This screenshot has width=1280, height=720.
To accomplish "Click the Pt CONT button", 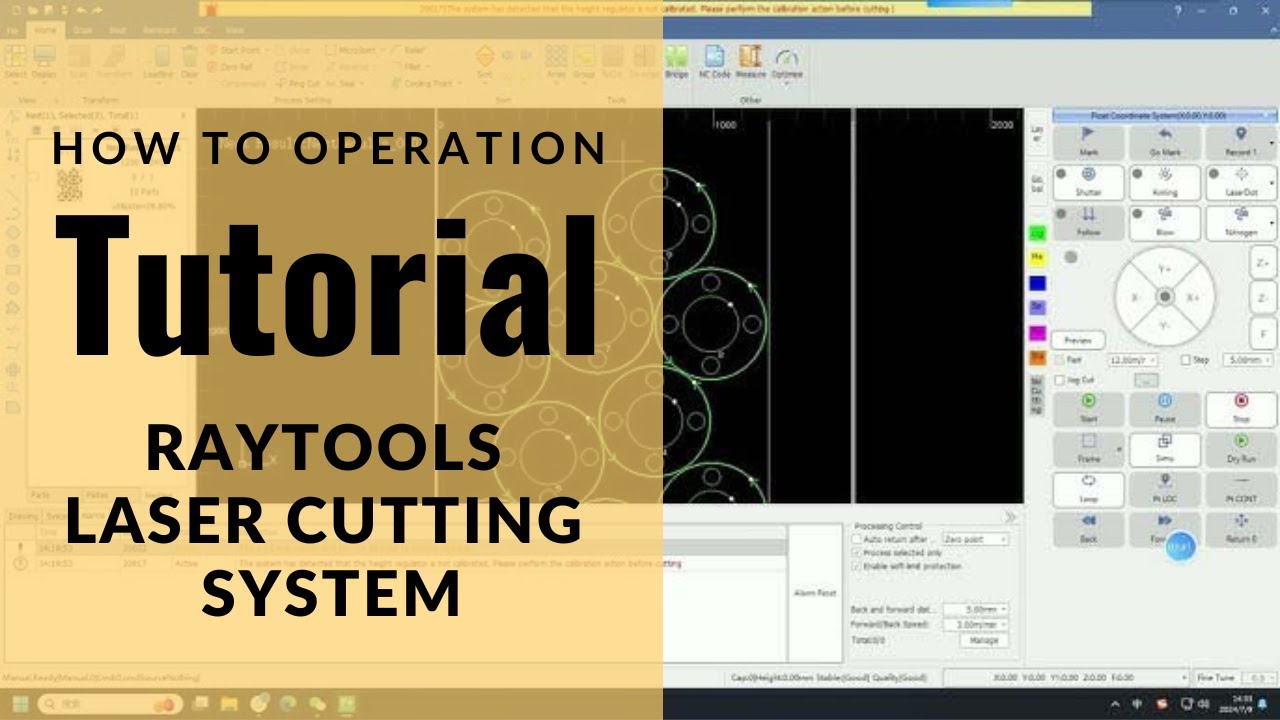I will click(x=1241, y=488).
